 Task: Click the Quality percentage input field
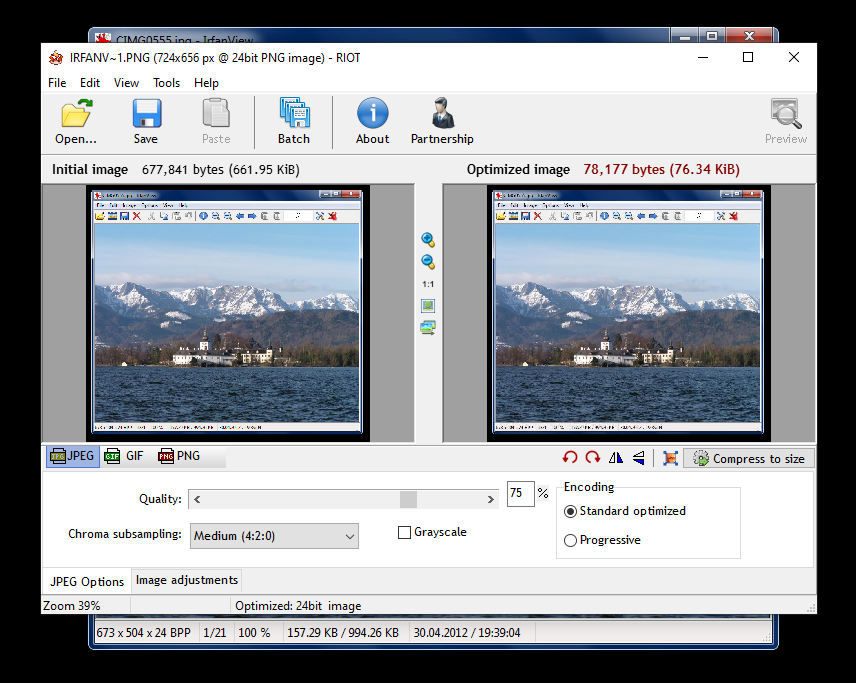[520, 494]
